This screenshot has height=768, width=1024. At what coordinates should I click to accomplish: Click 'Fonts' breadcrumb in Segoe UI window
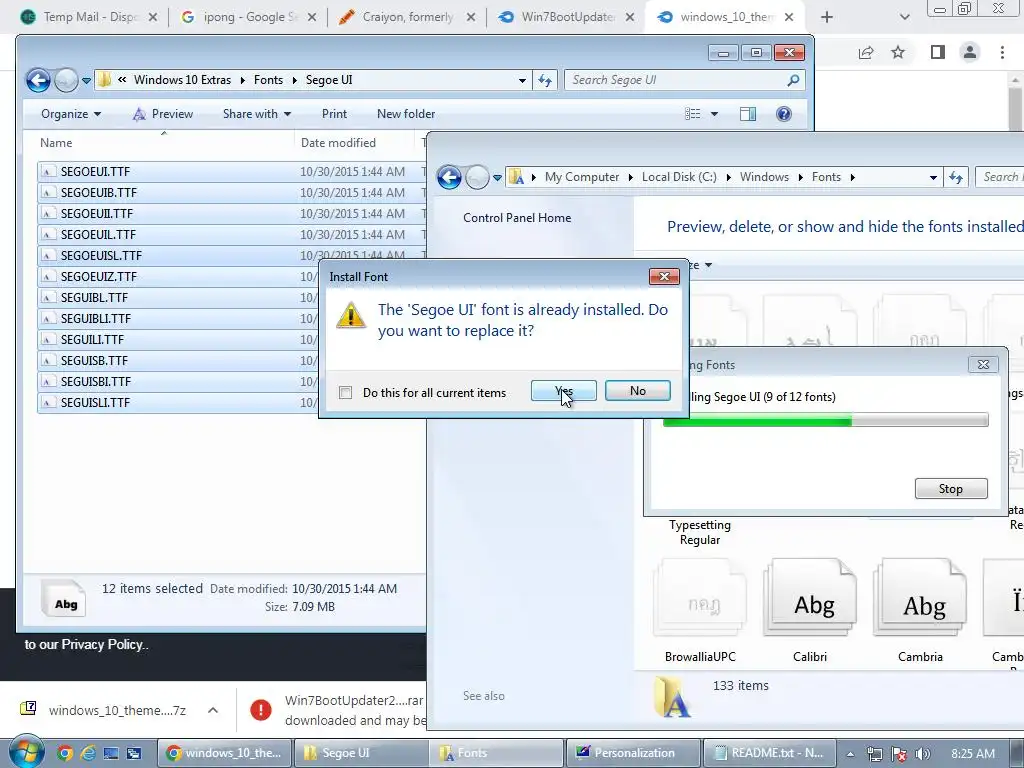point(268,80)
